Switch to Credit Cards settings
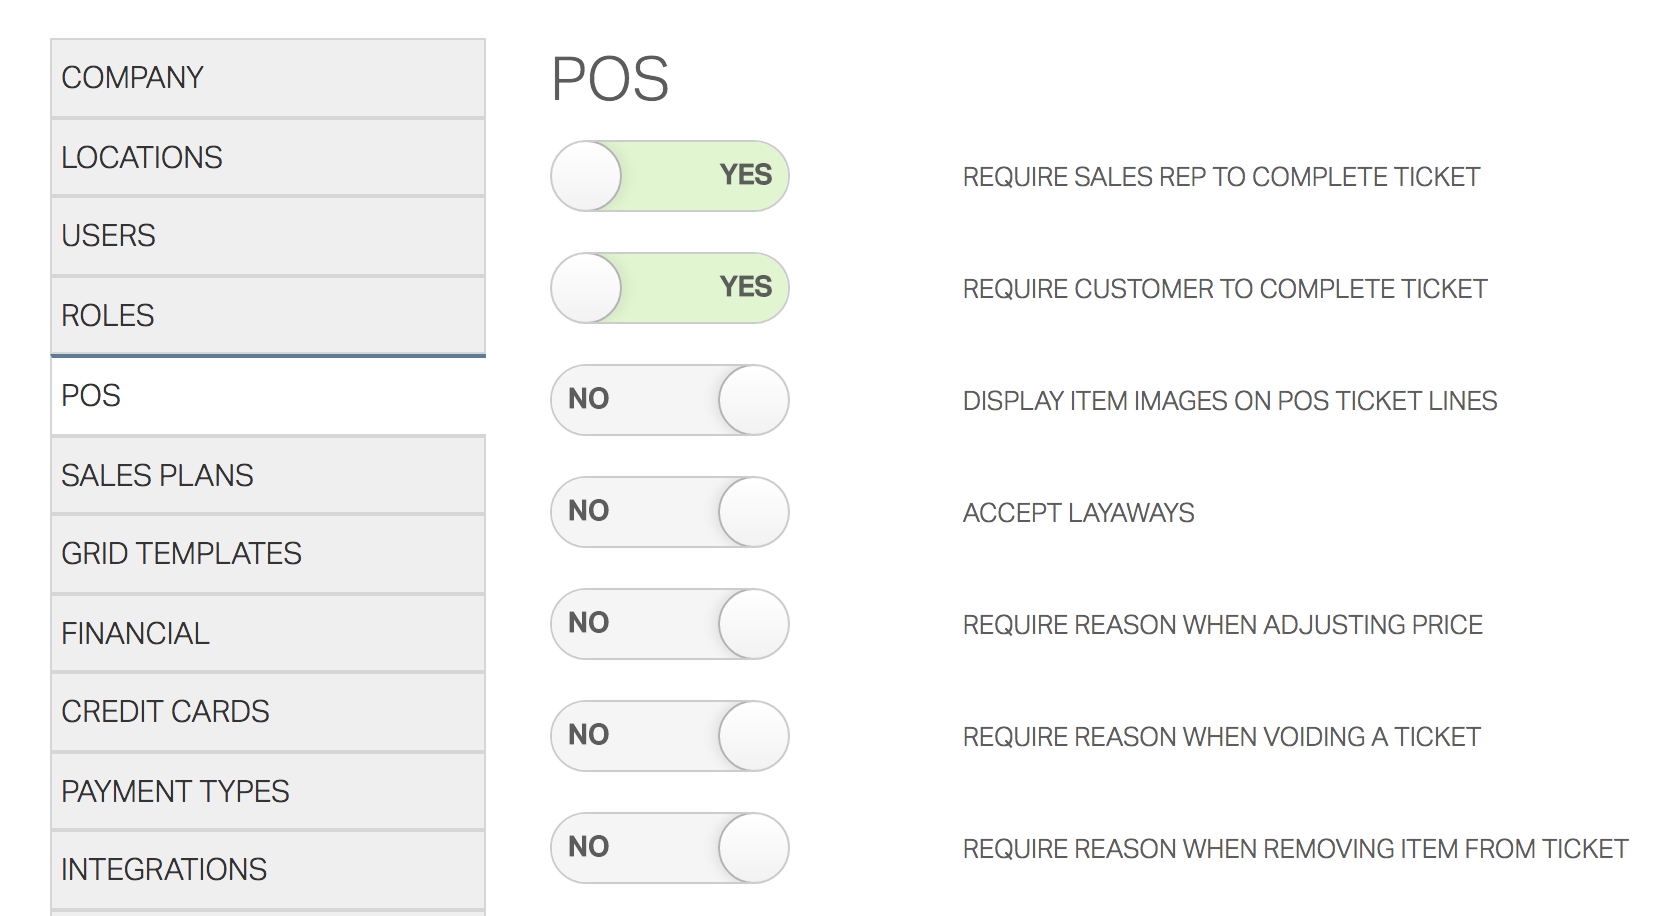Image resolution: width=1680 pixels, height=916 pixels. 266,712
